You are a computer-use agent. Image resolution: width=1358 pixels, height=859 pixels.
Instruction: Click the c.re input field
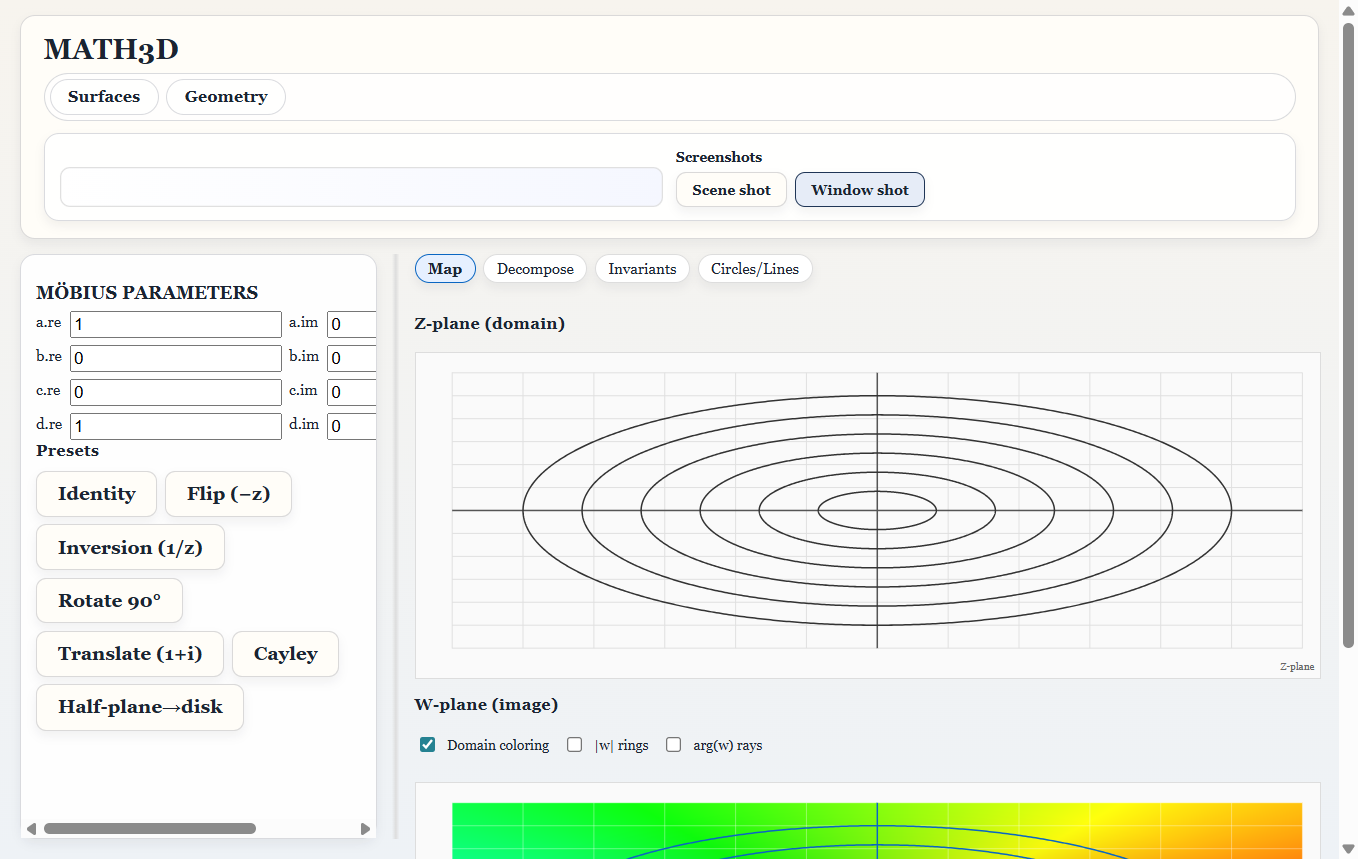(176, 392)
